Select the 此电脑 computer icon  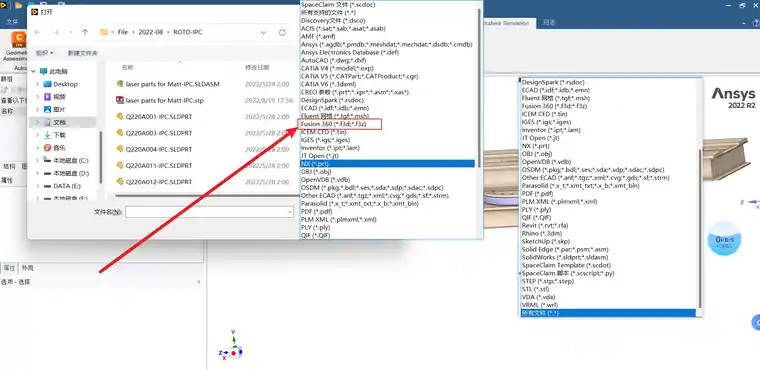pyautogui.click(x=44, y=71)
